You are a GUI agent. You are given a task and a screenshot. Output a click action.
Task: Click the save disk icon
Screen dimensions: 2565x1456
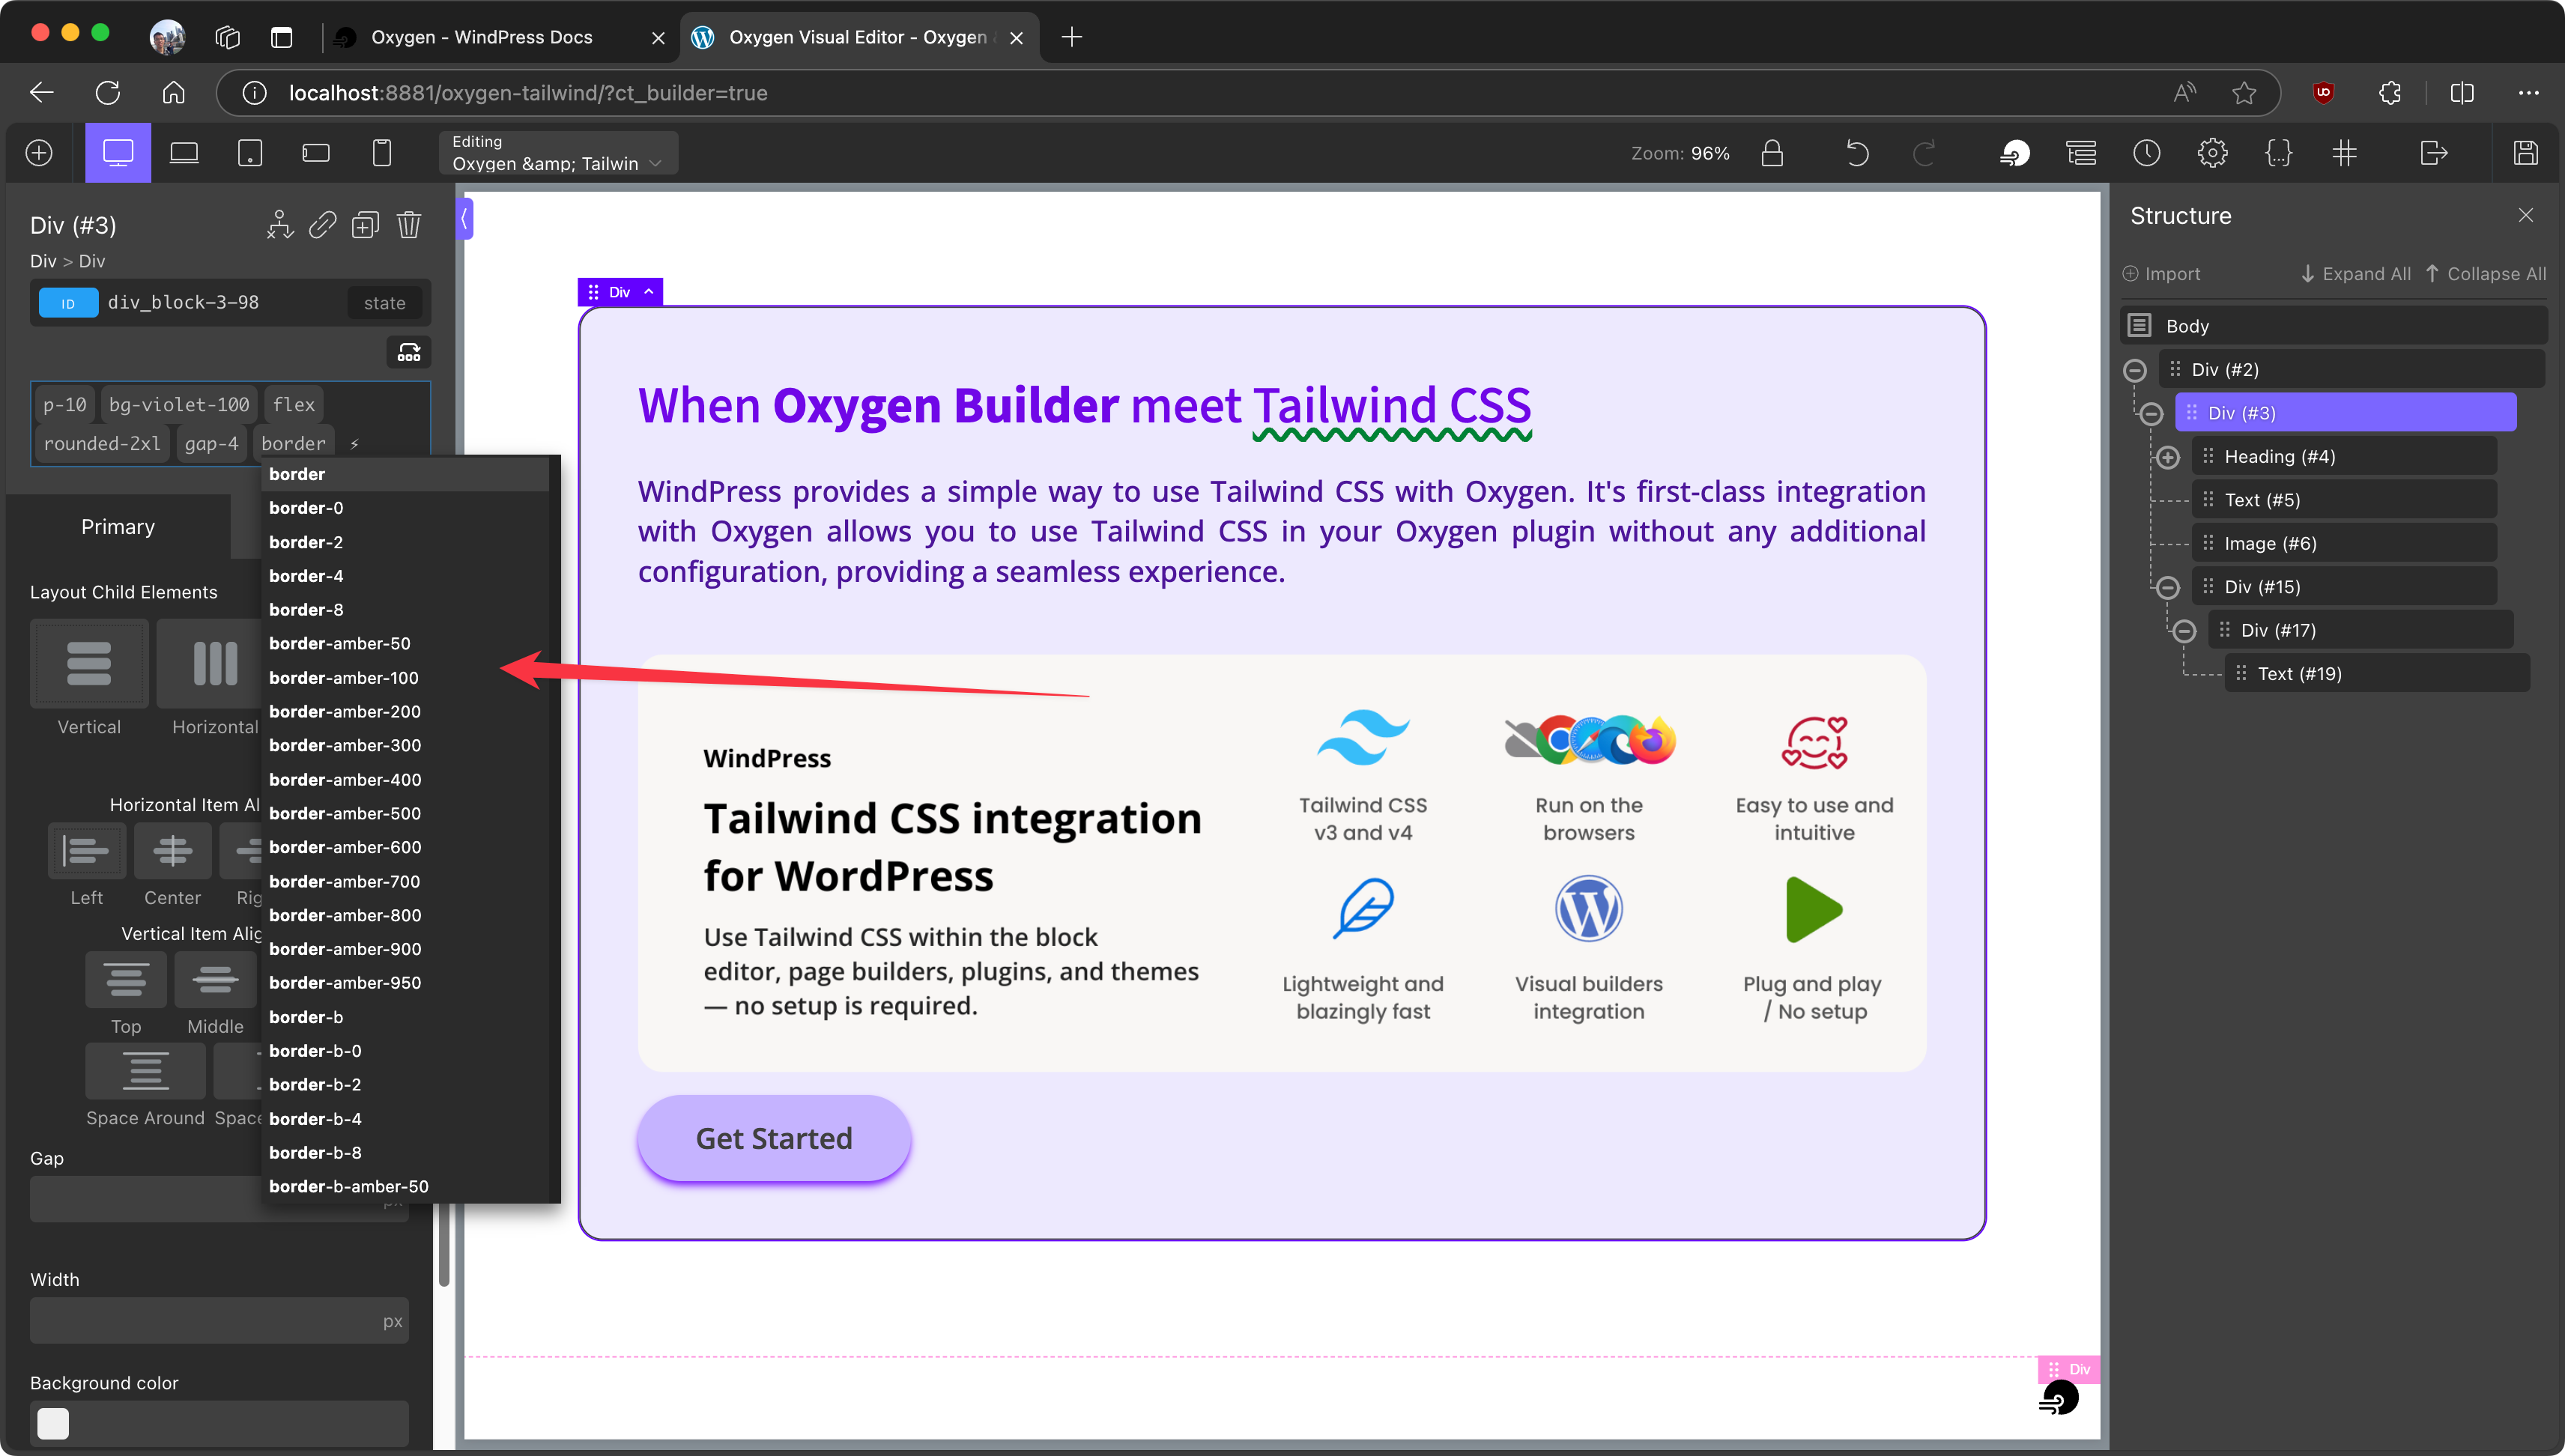point(2525,153)
